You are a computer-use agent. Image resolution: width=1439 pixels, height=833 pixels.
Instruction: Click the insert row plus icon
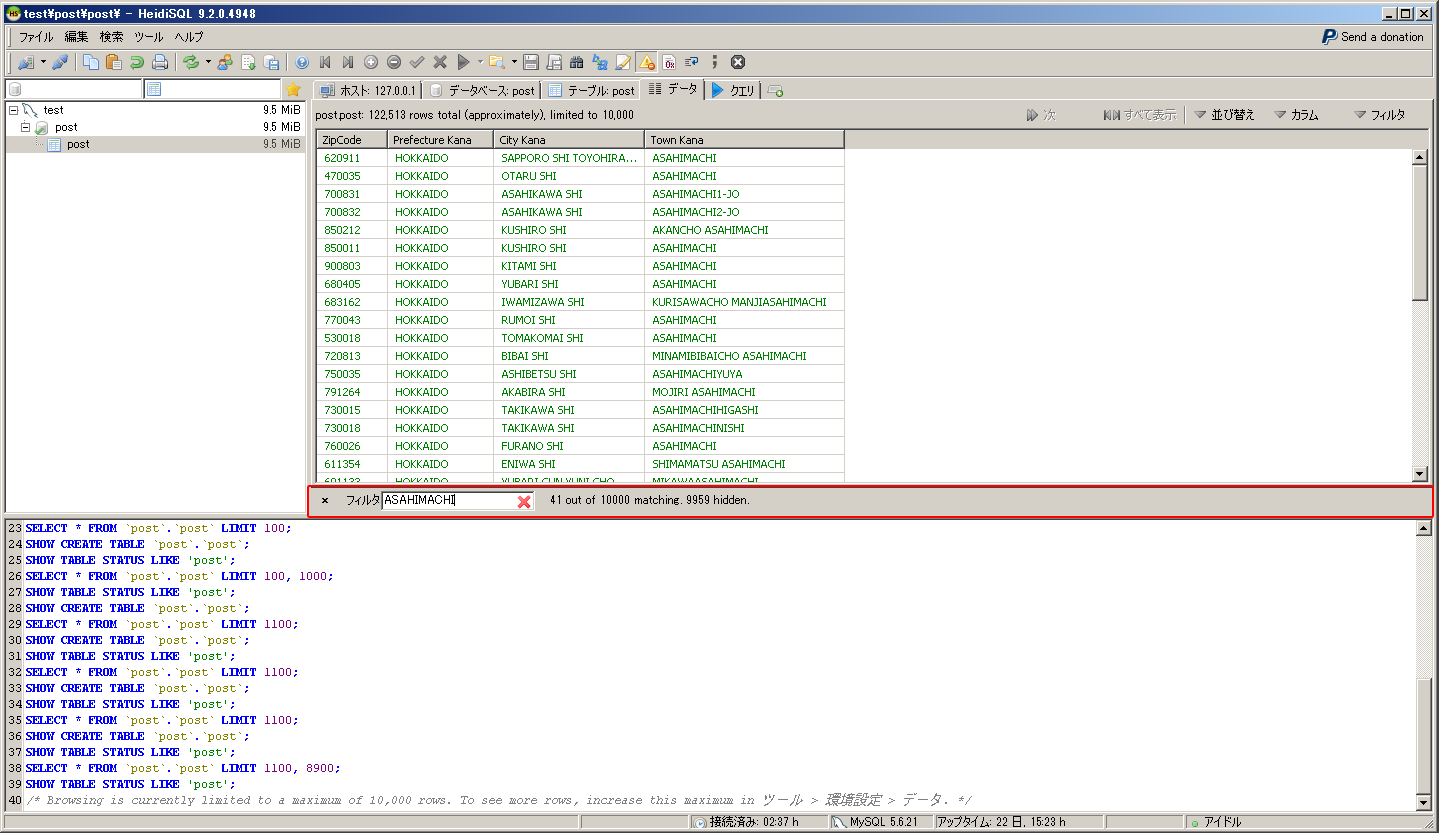point(371,62)
